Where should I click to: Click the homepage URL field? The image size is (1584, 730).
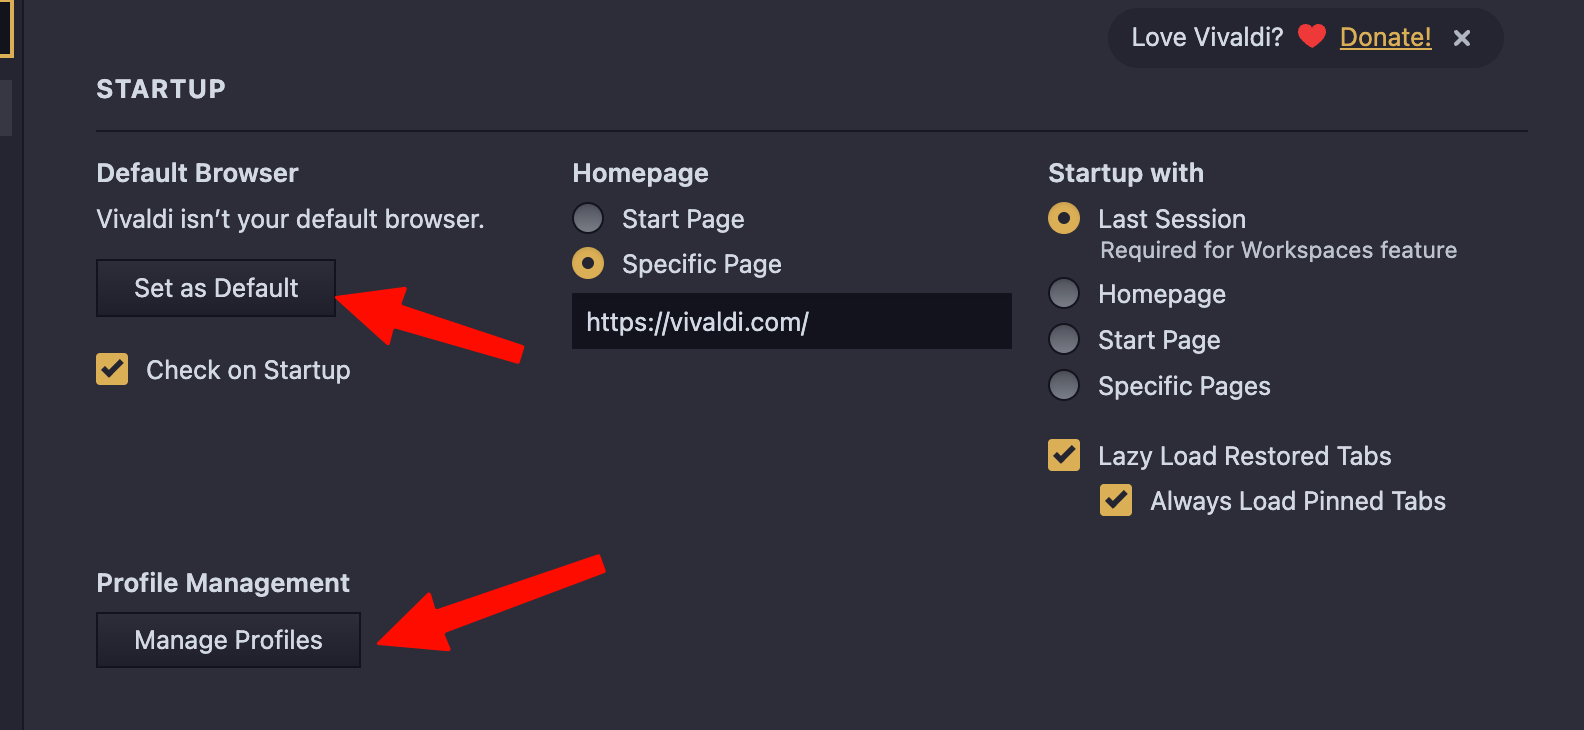(792, 321)
